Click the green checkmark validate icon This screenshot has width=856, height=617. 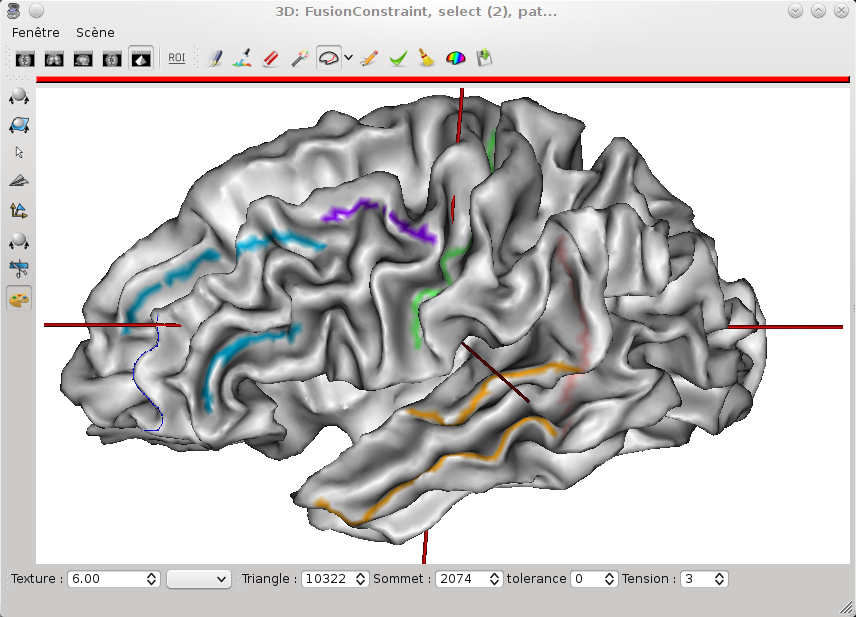(398, 59)
